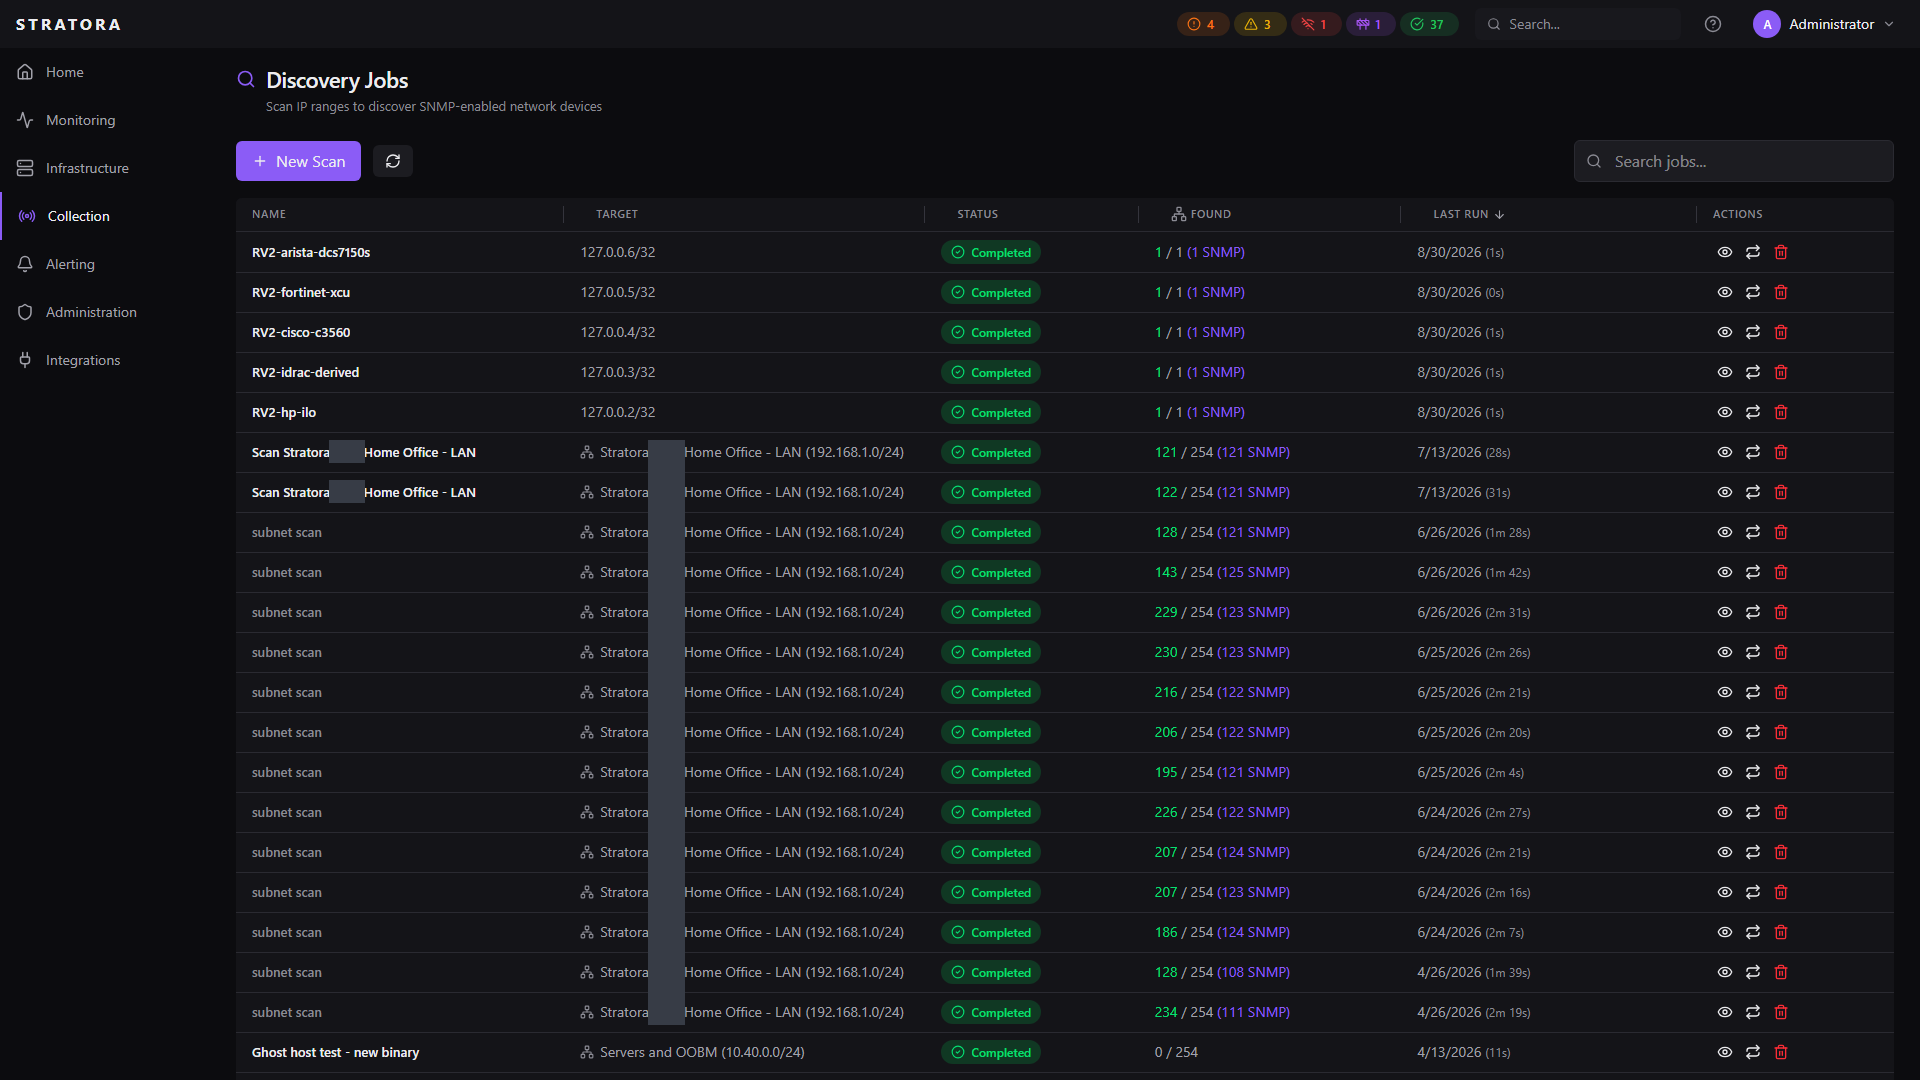Click the healthy status badge showing 37
Viewport: 1920px width, 1080px height.
point(1428,24)
